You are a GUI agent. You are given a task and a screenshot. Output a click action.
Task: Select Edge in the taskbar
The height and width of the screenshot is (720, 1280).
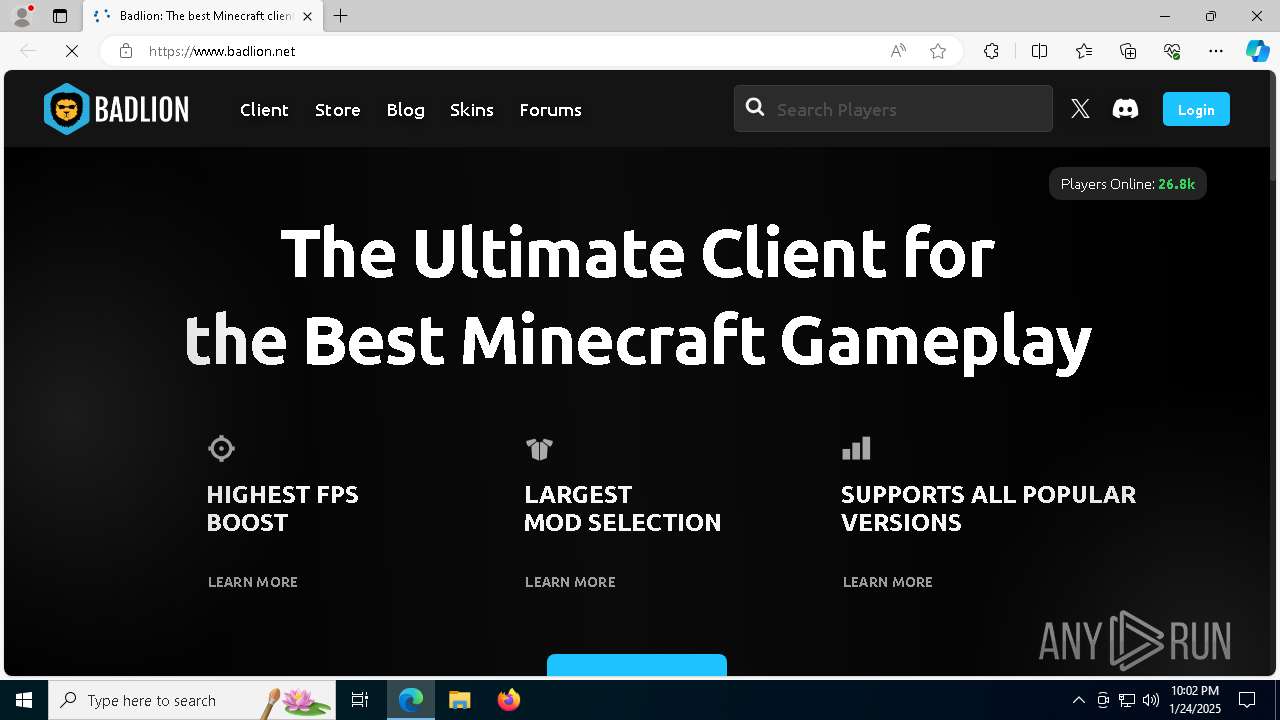tap(411, 700)
